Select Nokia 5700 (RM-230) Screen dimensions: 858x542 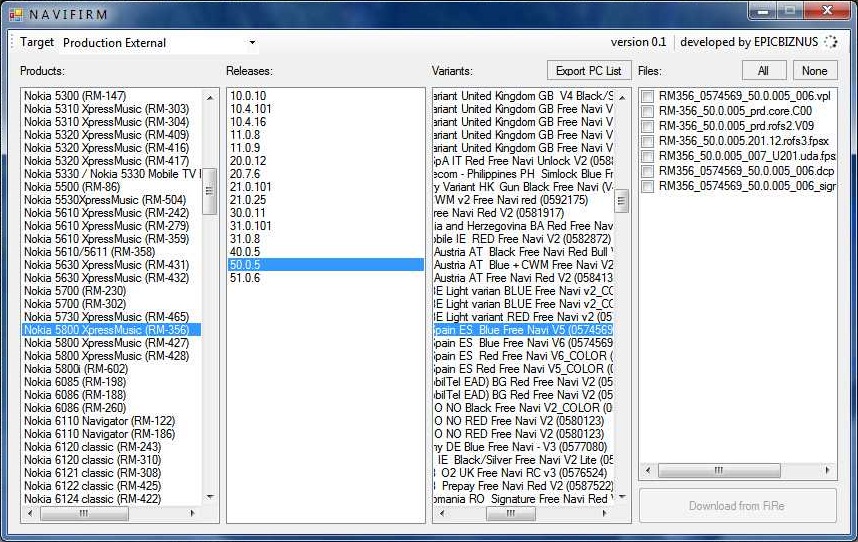[x=112, y=291]
